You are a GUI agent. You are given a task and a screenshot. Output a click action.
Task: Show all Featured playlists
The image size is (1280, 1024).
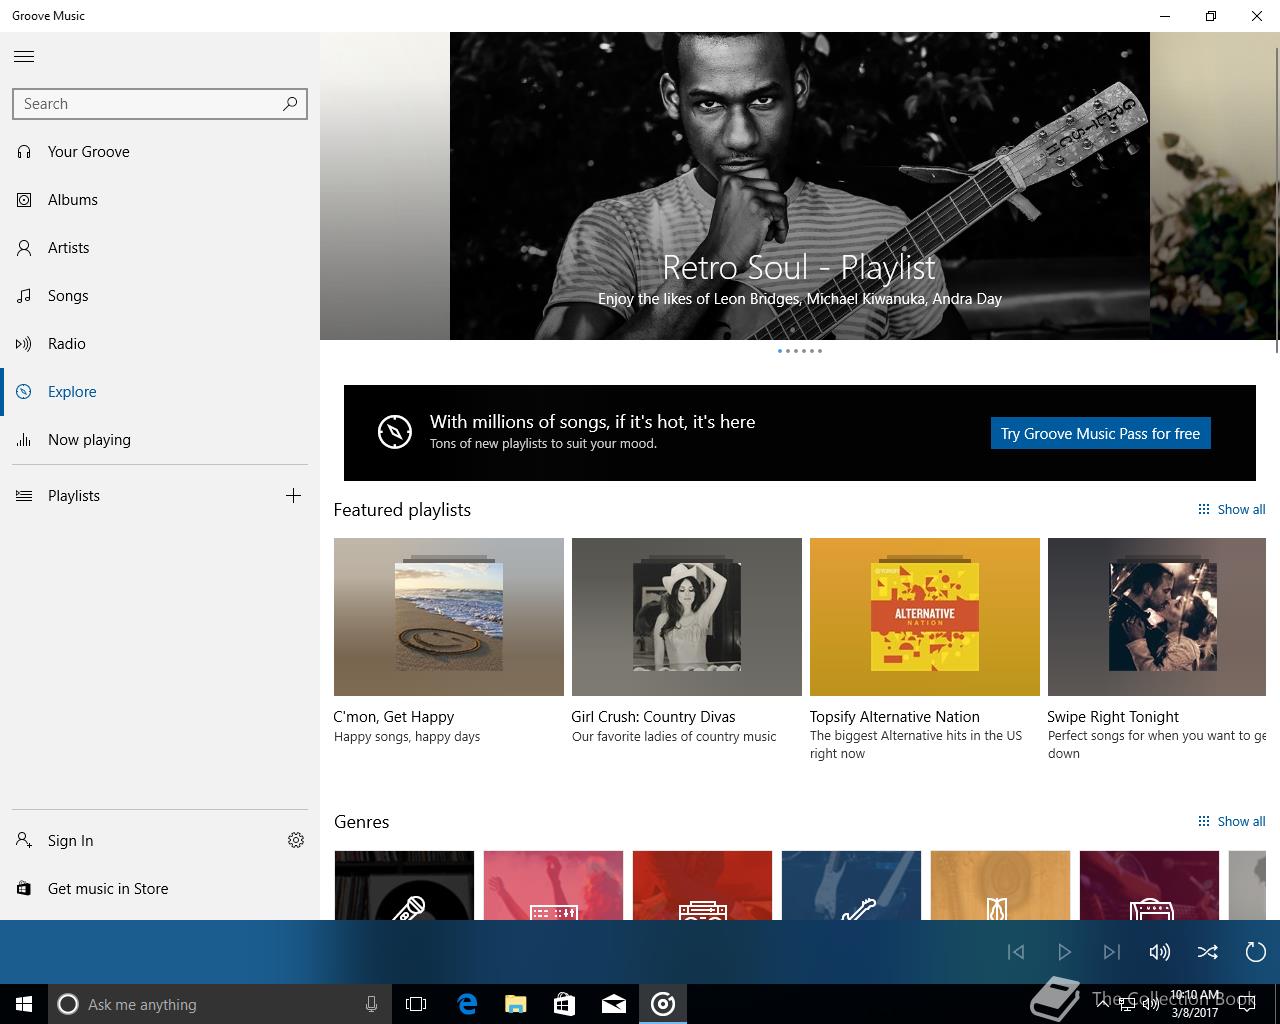(x=1231, y=509)
